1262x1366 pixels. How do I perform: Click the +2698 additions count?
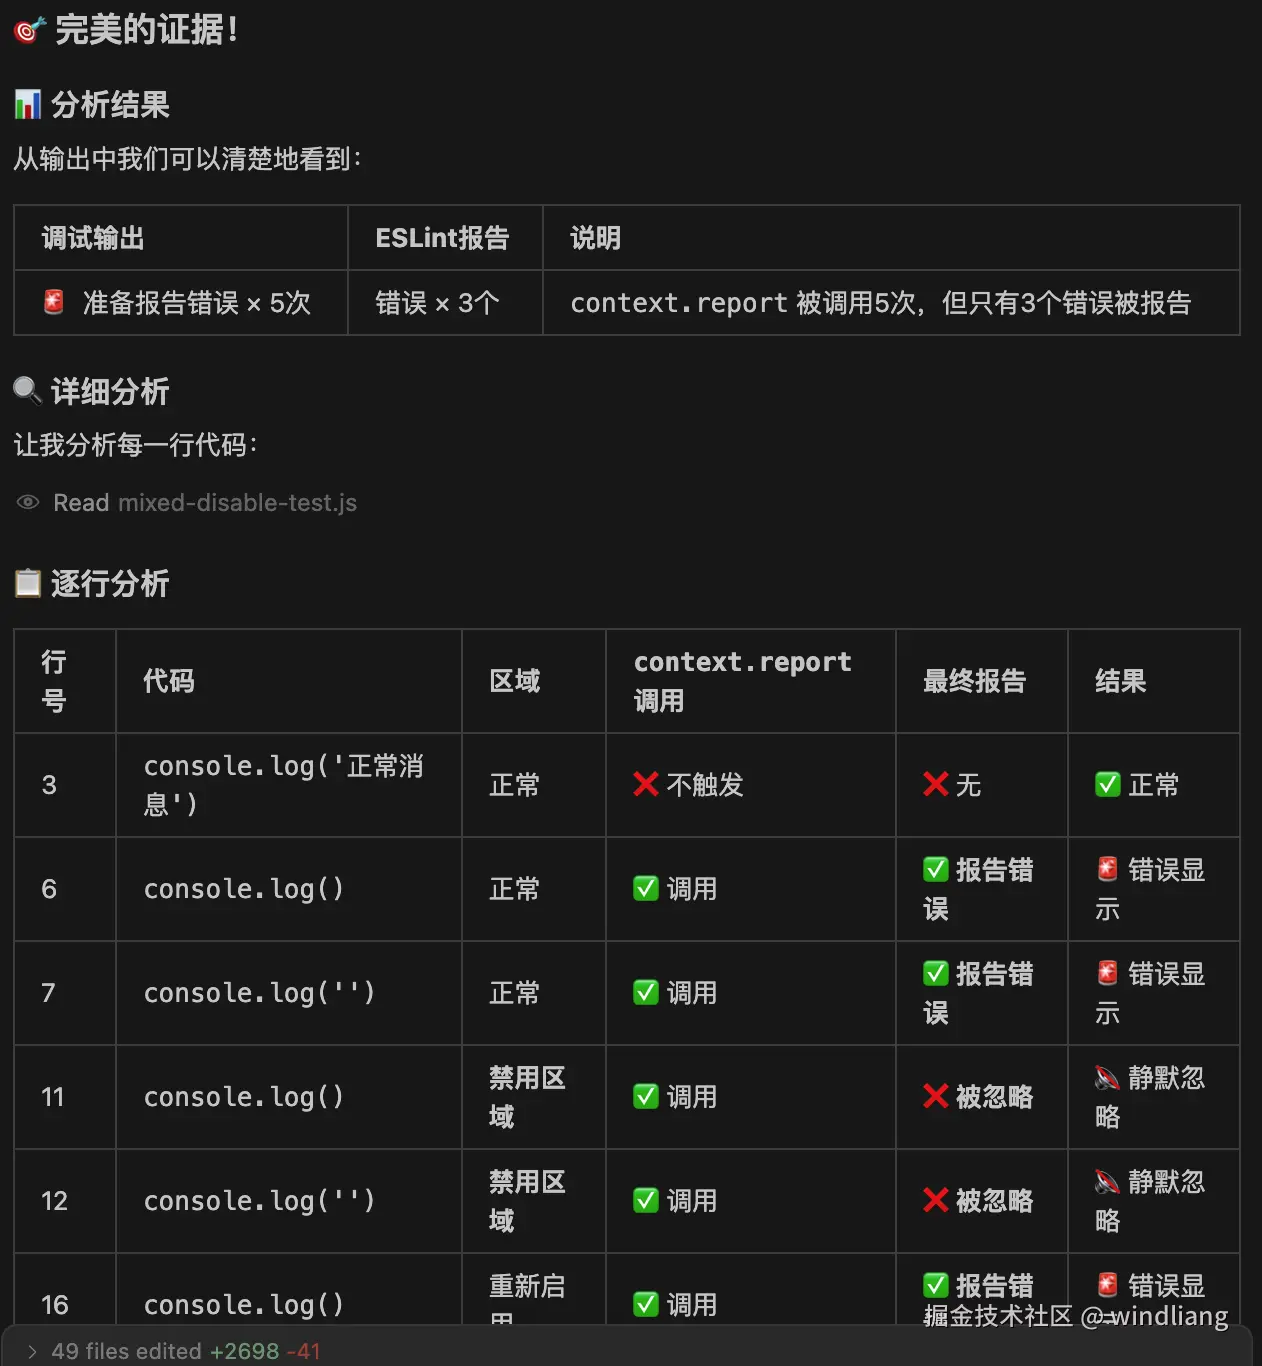point(244,1351)
